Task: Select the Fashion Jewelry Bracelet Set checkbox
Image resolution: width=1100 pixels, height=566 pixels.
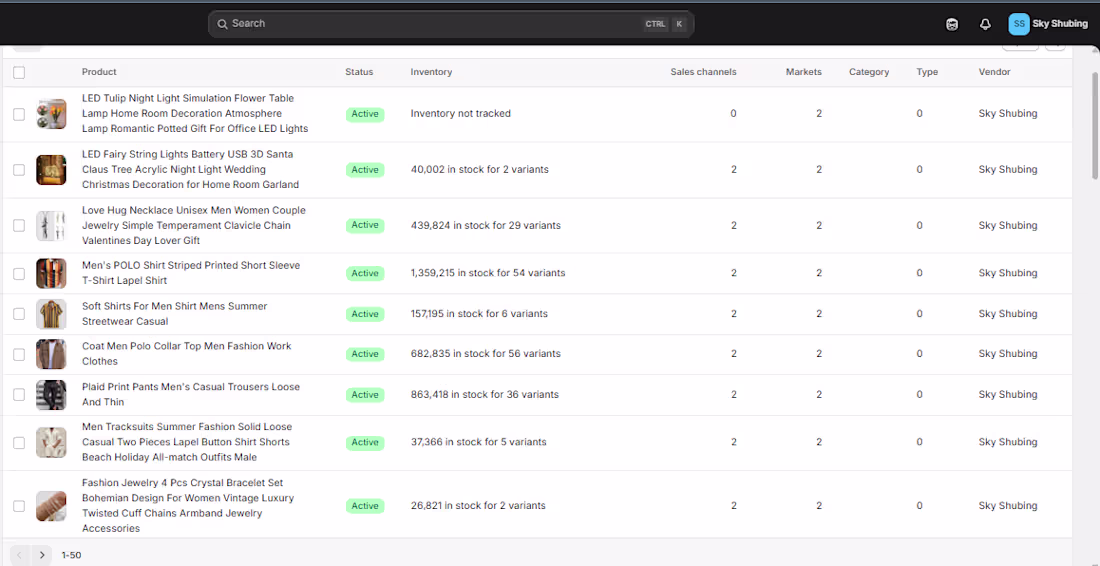Action: tap(19, 506)
